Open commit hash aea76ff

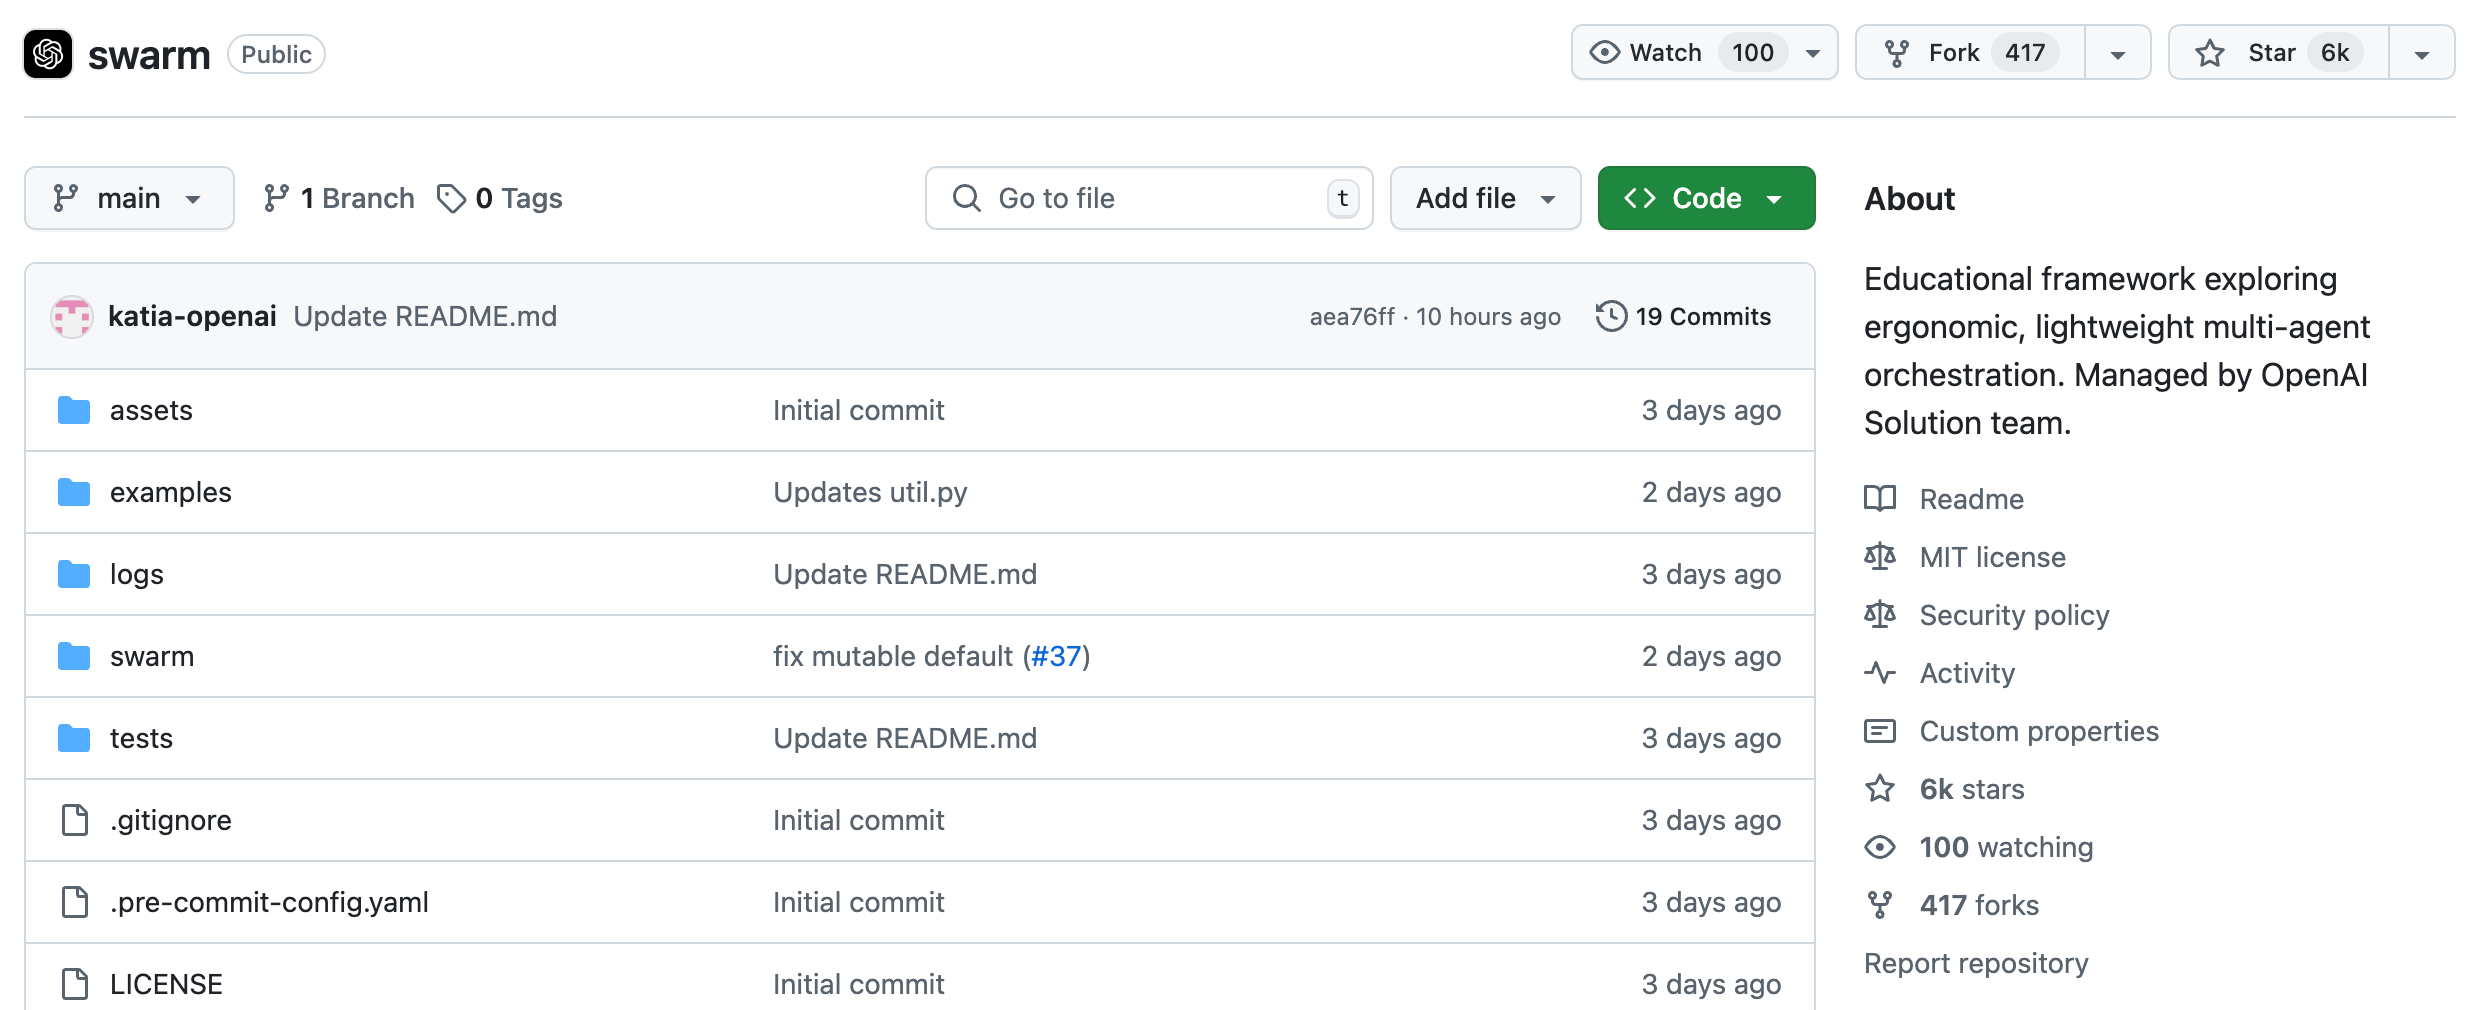[1352, 317]
